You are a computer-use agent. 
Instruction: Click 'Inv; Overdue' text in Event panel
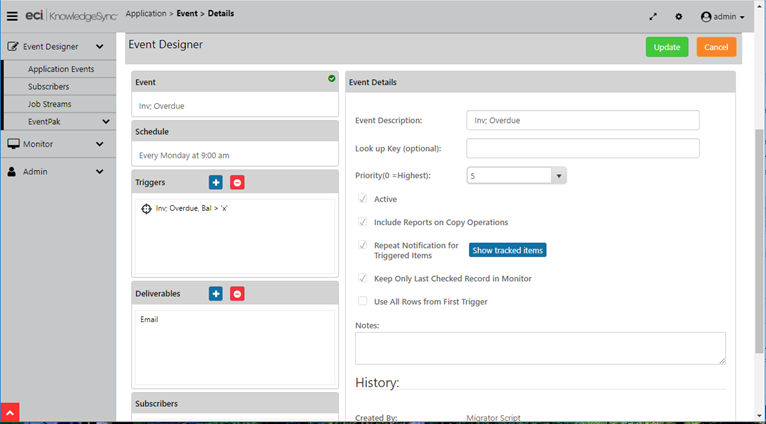162,106
